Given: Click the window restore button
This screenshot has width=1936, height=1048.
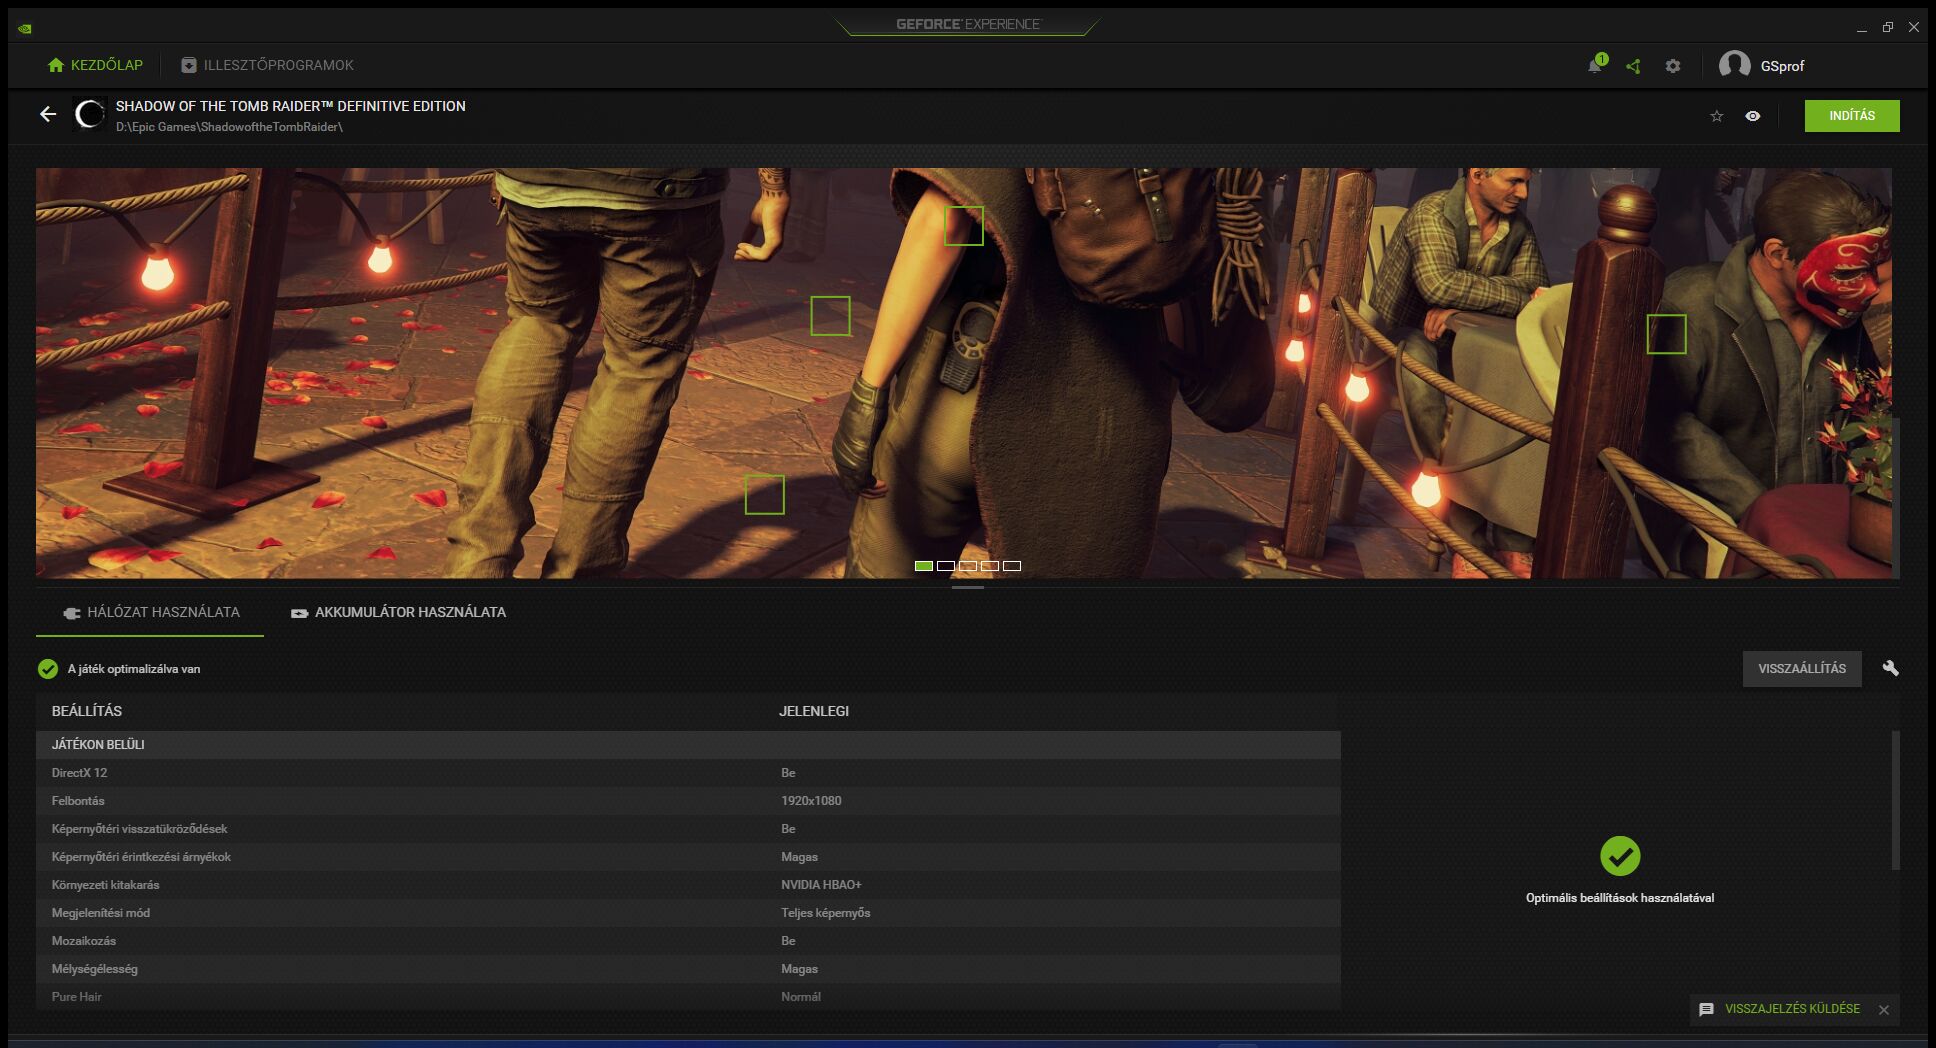Looking at the screenshot, I should click(x=1888, y=28).
